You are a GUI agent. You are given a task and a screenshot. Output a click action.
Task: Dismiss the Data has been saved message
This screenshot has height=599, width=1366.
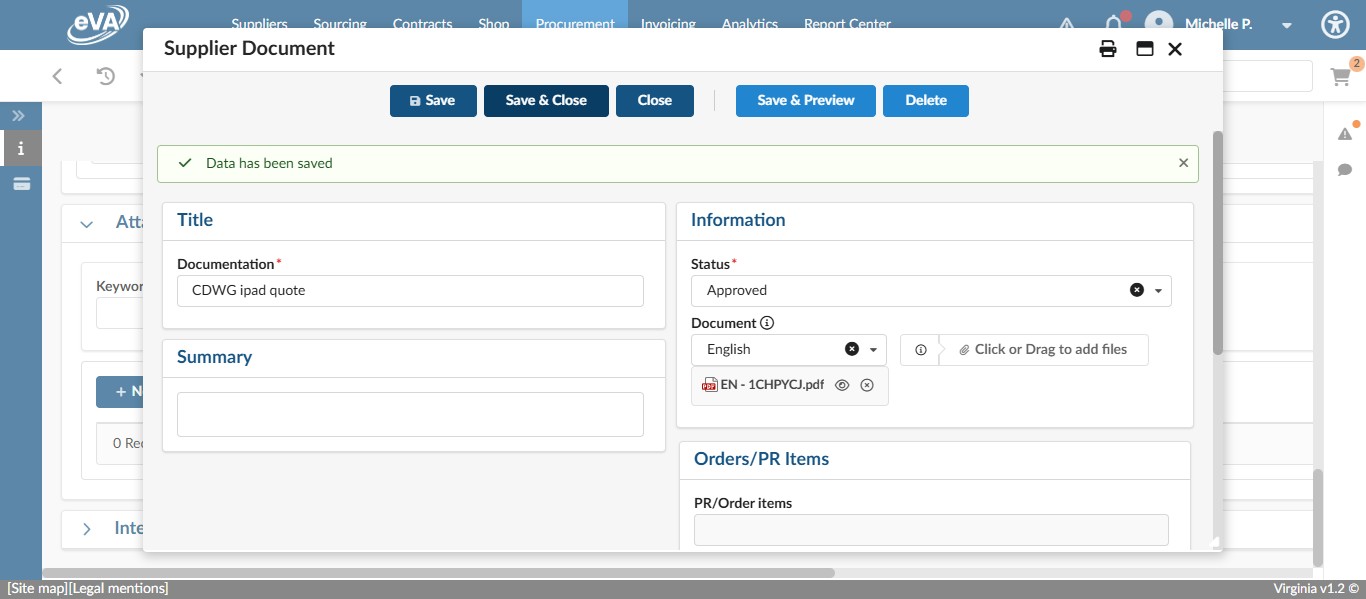pyautogui.click(x=1184, y=163)
